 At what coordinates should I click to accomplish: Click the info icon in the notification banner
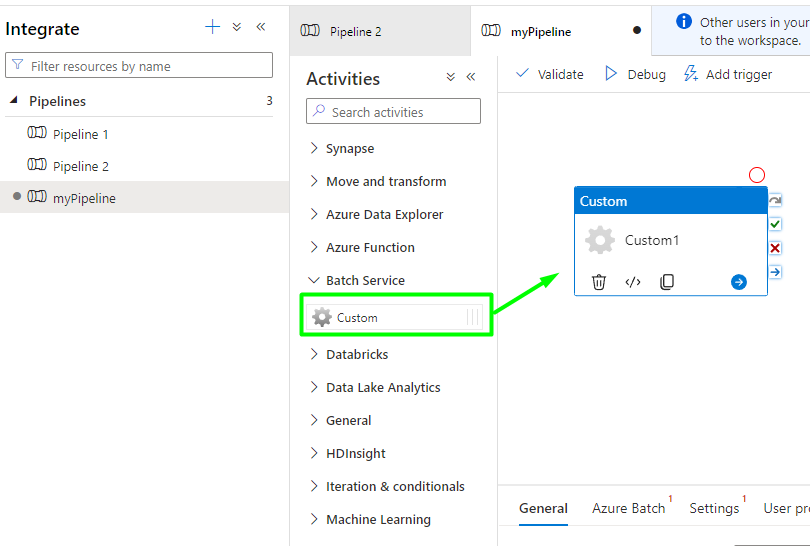(683, 22)
